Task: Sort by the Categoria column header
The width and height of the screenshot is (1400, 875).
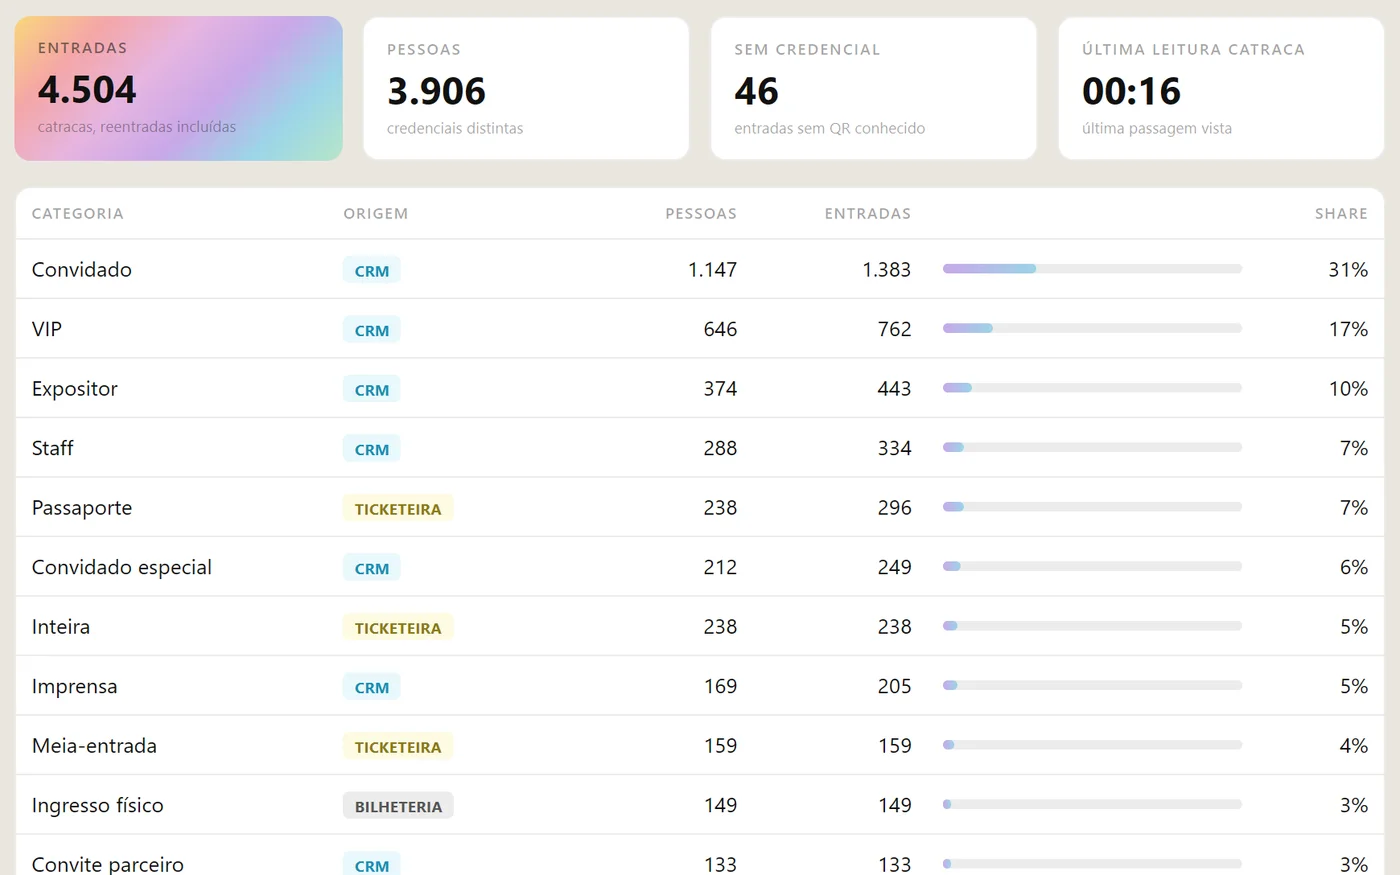Action: point(78,214)
